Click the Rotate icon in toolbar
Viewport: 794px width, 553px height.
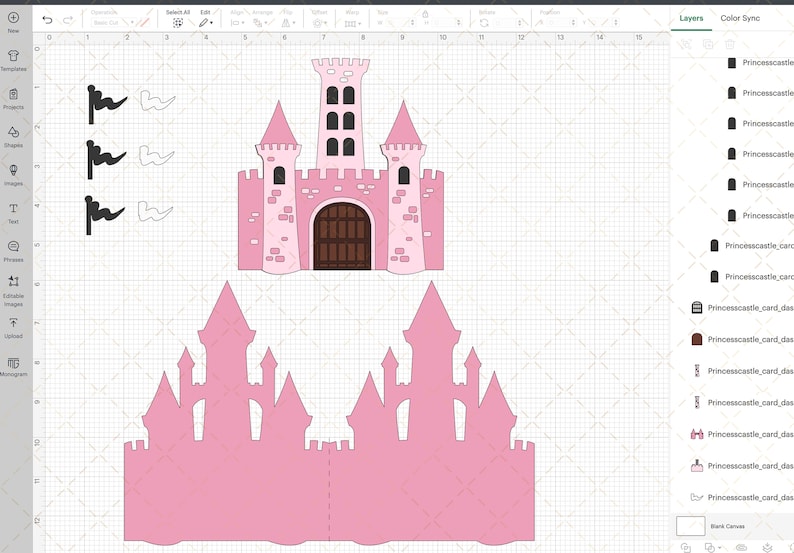pos(485,23)
